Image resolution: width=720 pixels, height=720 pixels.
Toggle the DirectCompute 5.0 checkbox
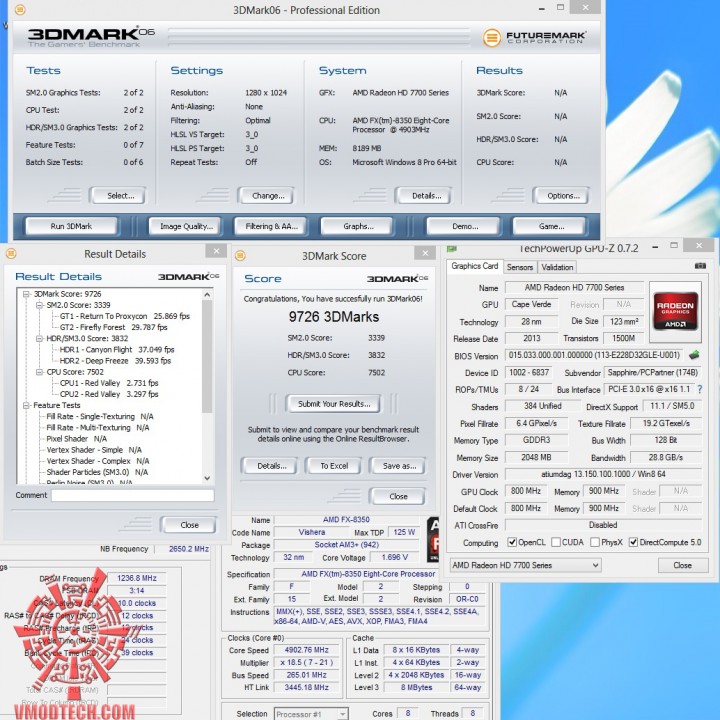[633, 542]
